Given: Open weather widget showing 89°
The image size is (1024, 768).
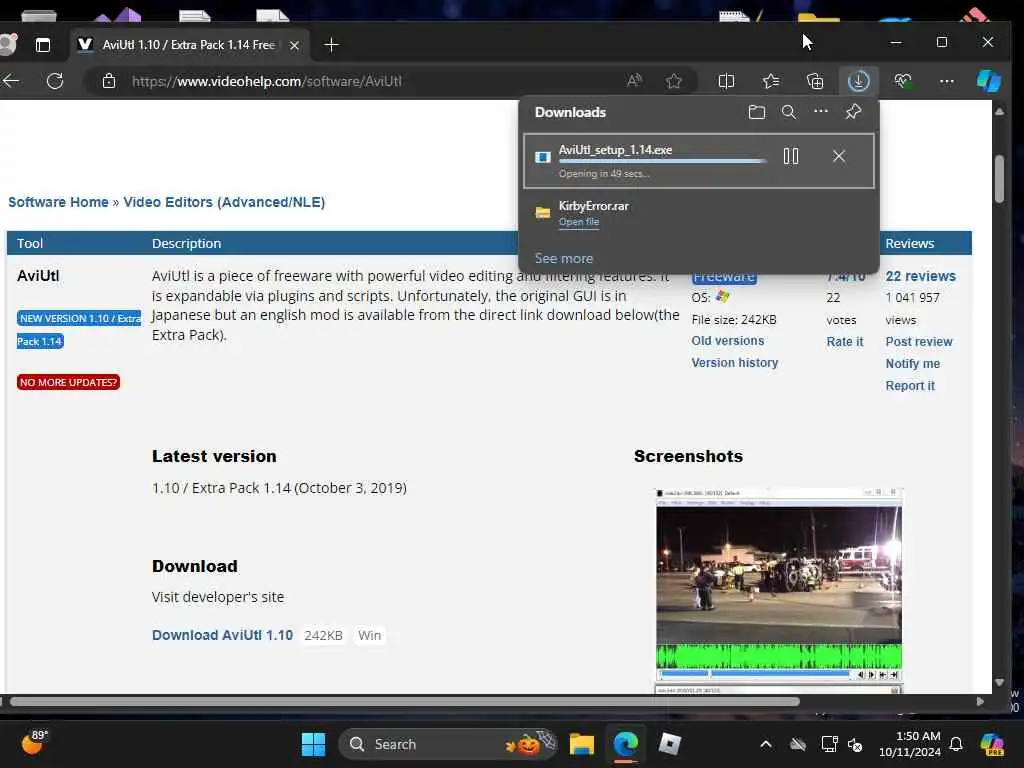Looking at the screenshot, I should click(x=33, y=742).
